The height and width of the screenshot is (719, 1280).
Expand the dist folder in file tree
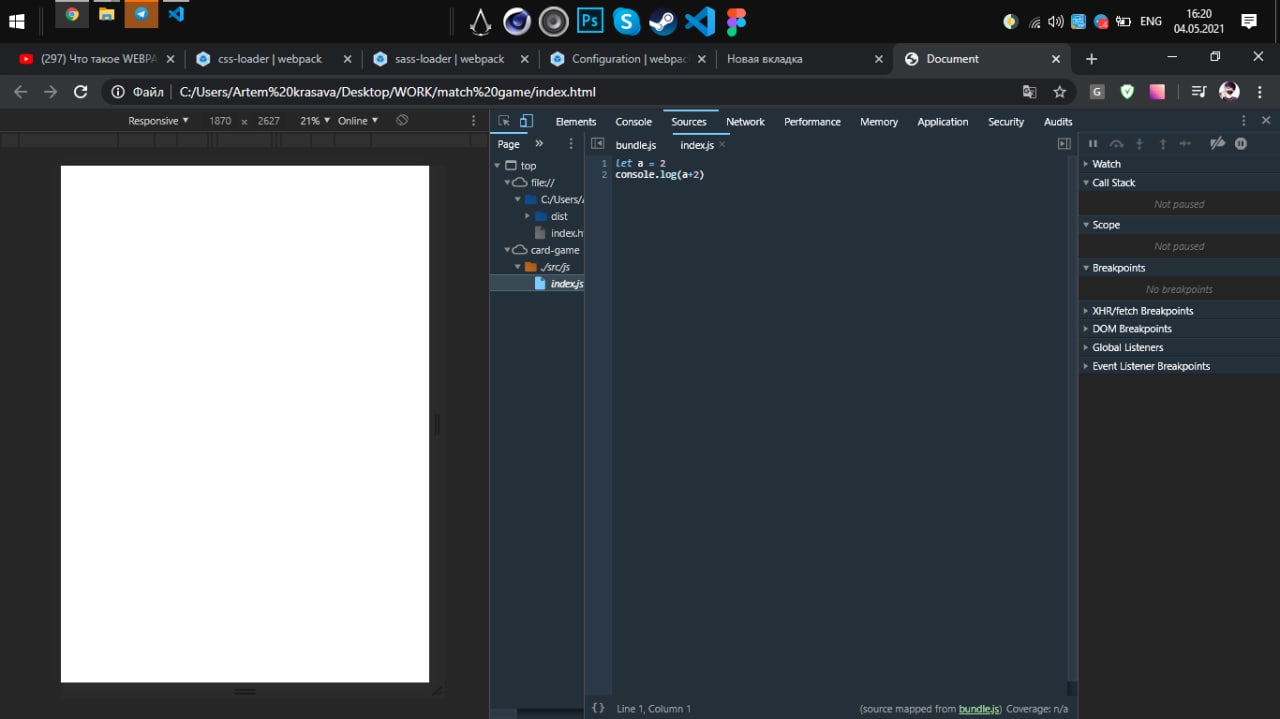pos(528,216)
